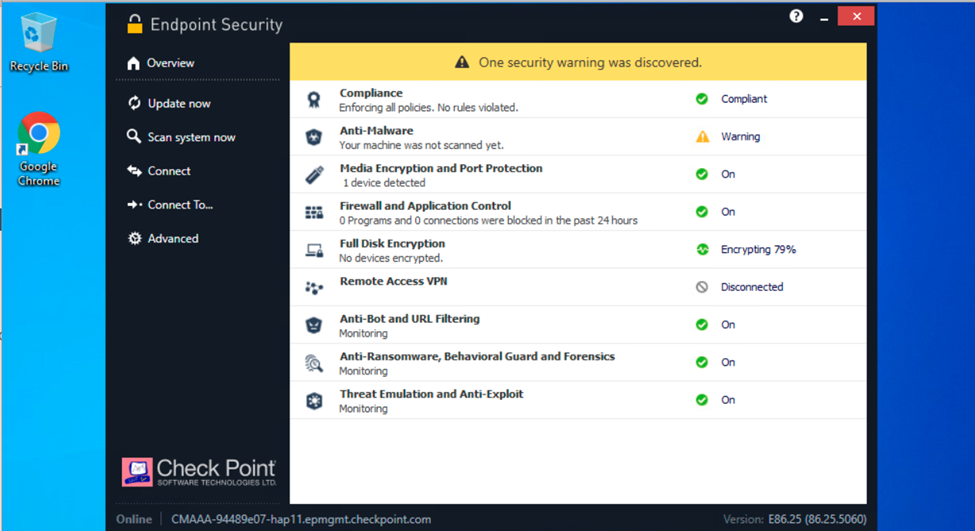Click the 'Disconnected' status text

pyautogui.click(x=752, y=287)
